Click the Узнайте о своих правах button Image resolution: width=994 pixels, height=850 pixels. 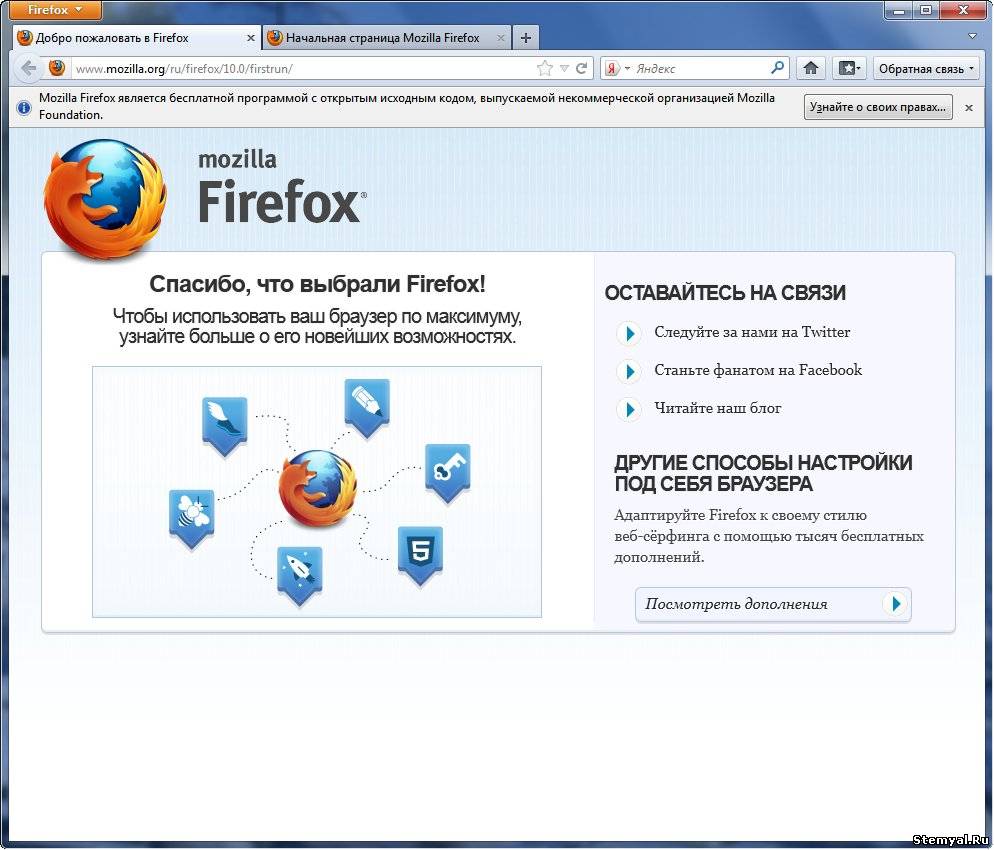tap(878, 107)
